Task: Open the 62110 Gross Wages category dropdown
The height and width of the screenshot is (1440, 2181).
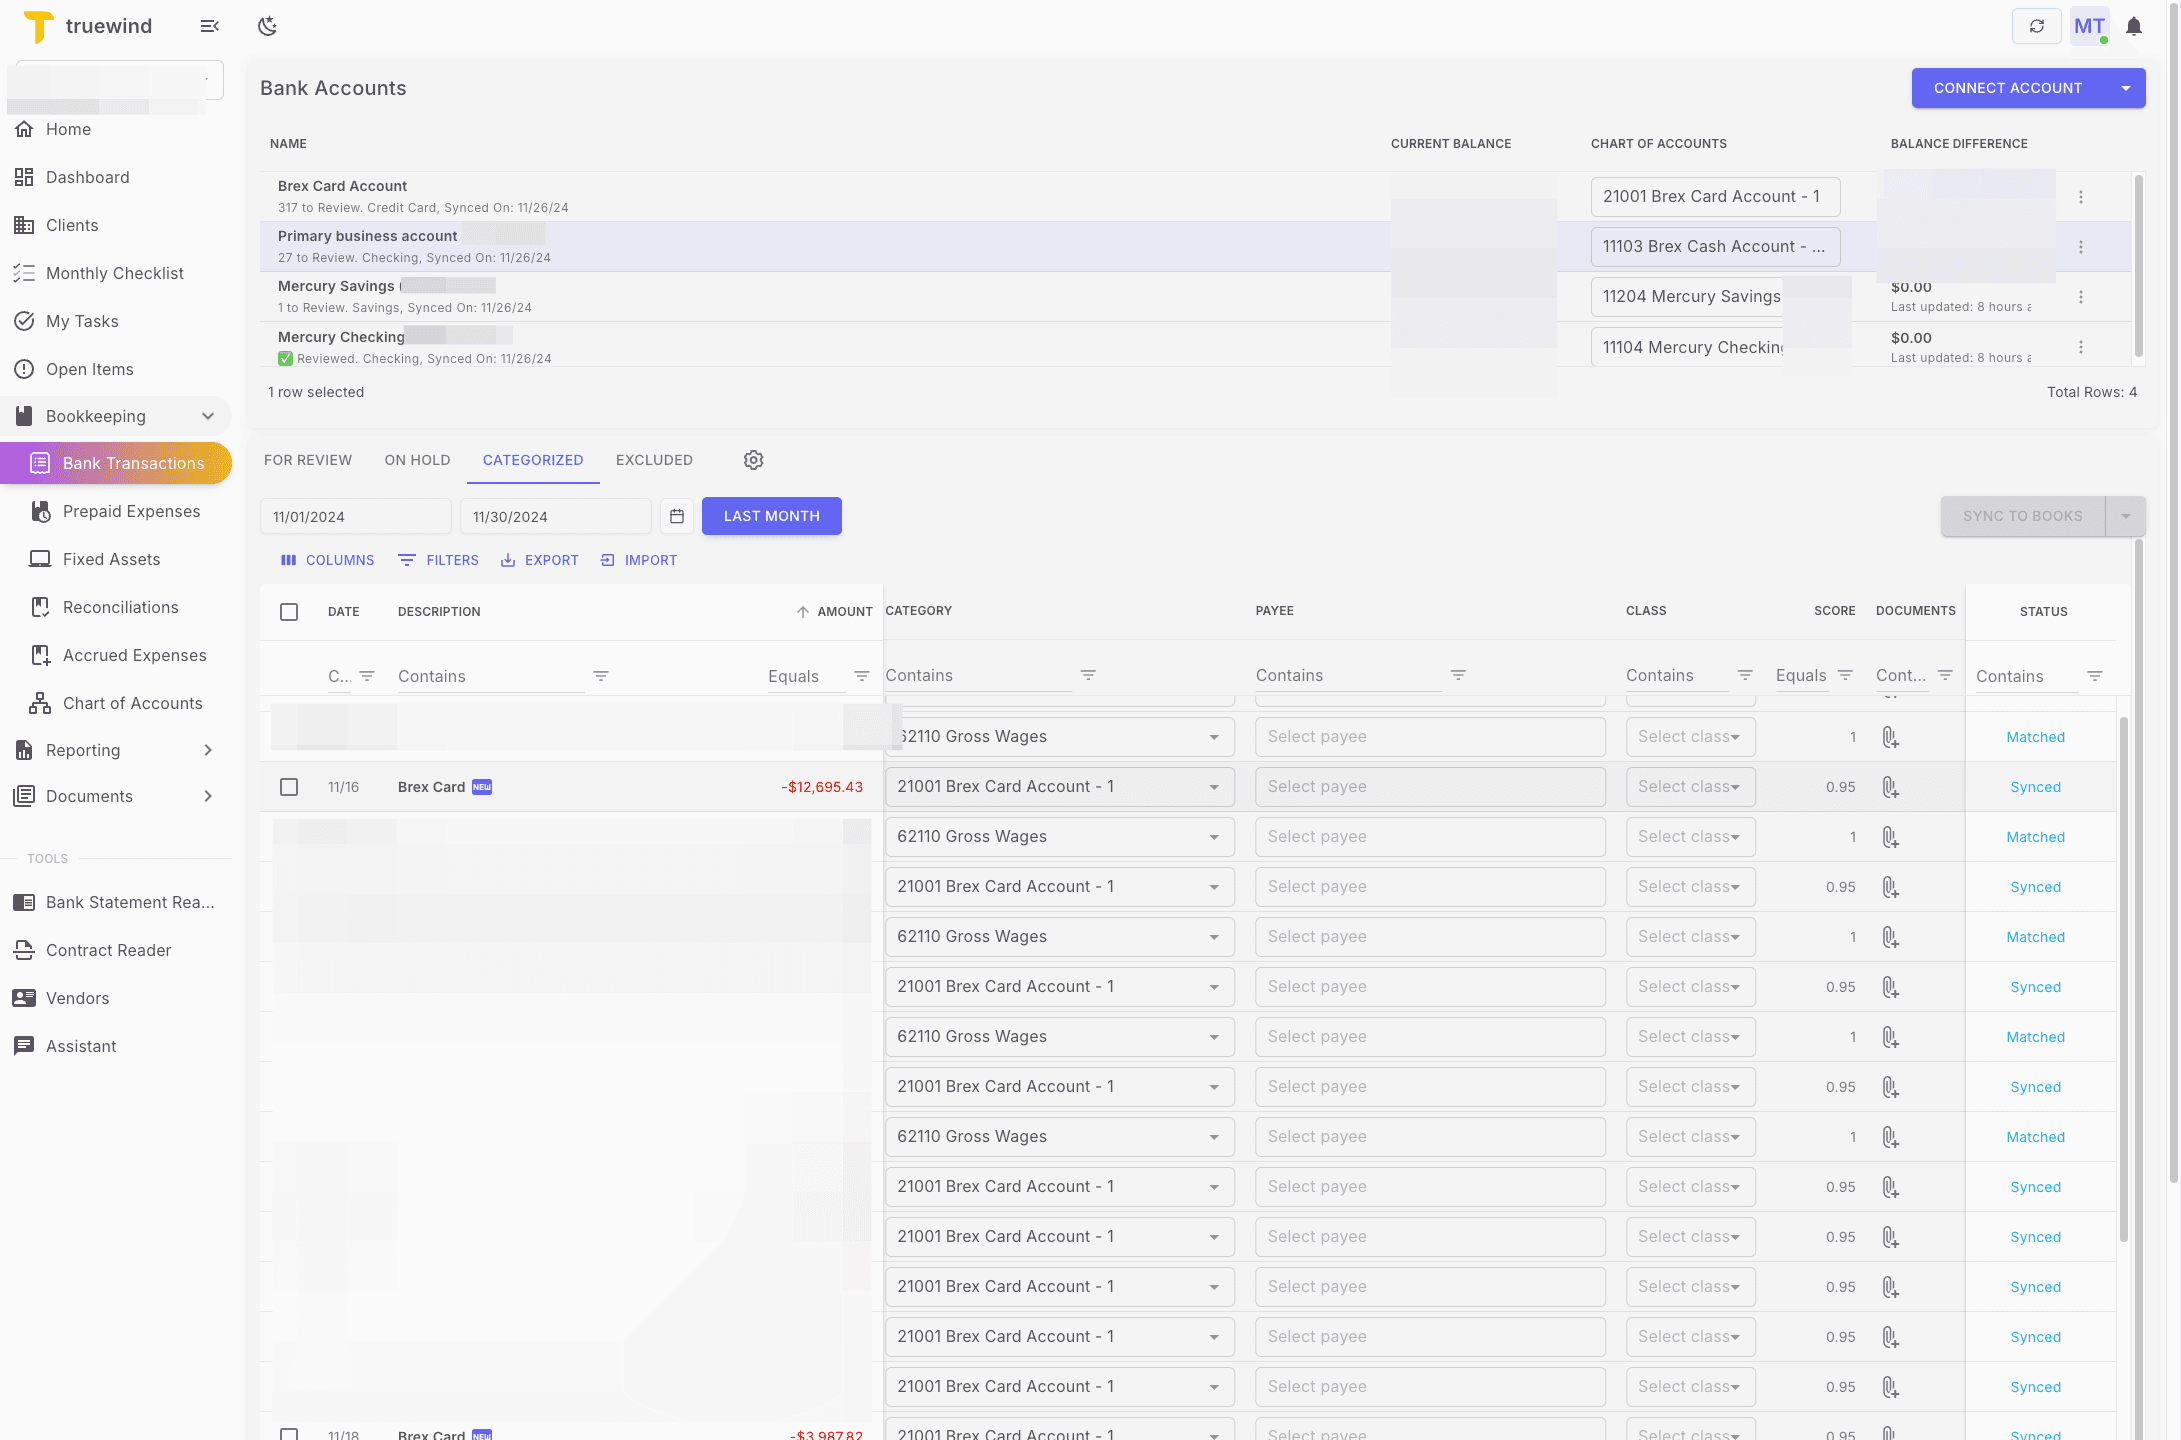Action: click(1213, 736)
